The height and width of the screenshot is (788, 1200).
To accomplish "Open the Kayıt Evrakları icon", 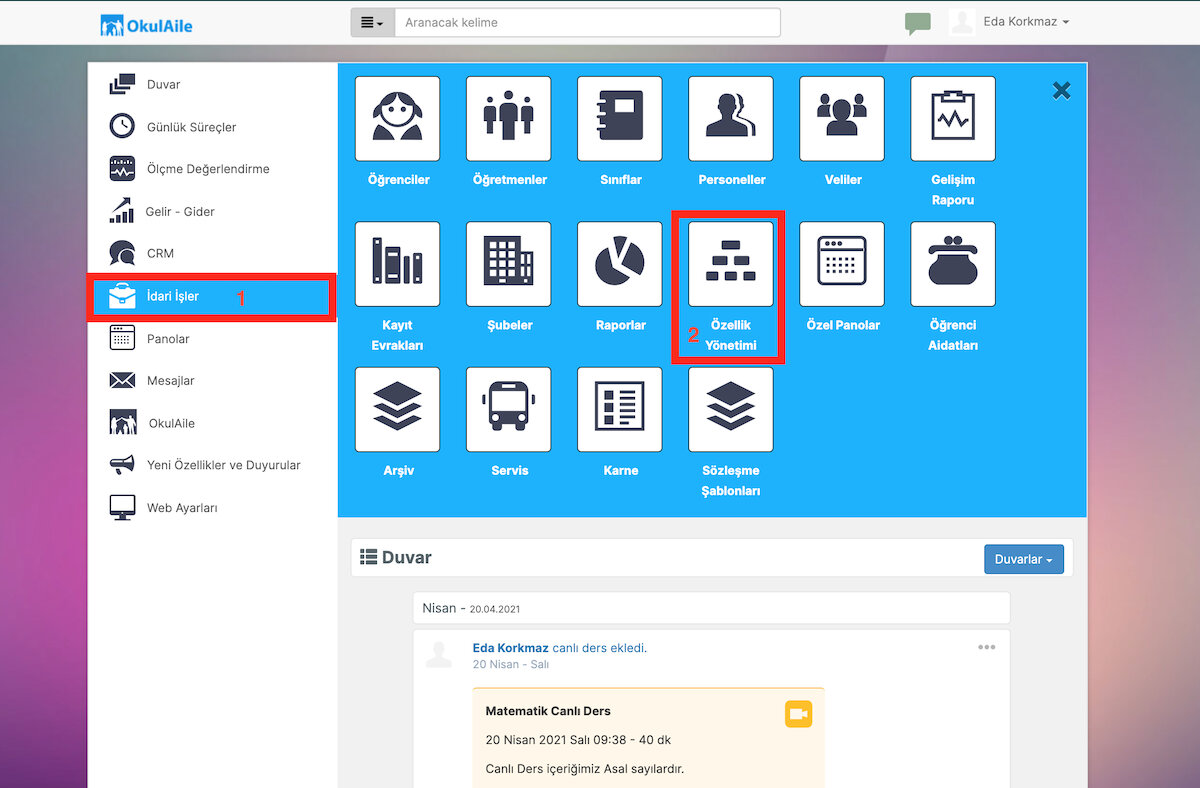I will tap(397, 264).
